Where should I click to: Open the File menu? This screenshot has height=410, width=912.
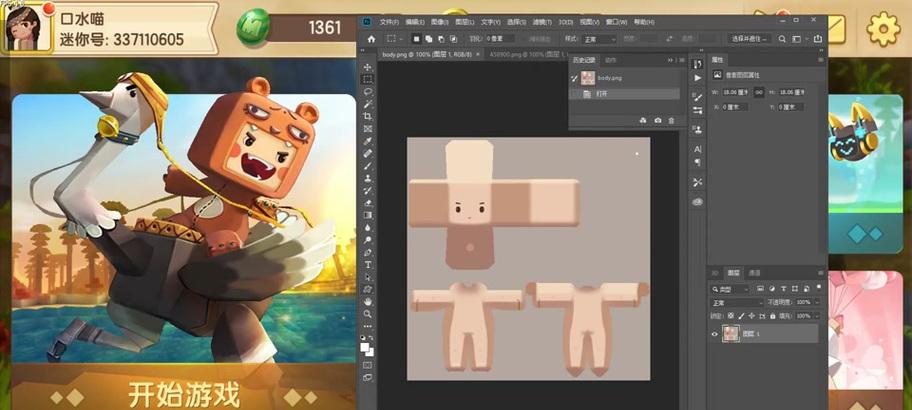[x=389, y=22]
